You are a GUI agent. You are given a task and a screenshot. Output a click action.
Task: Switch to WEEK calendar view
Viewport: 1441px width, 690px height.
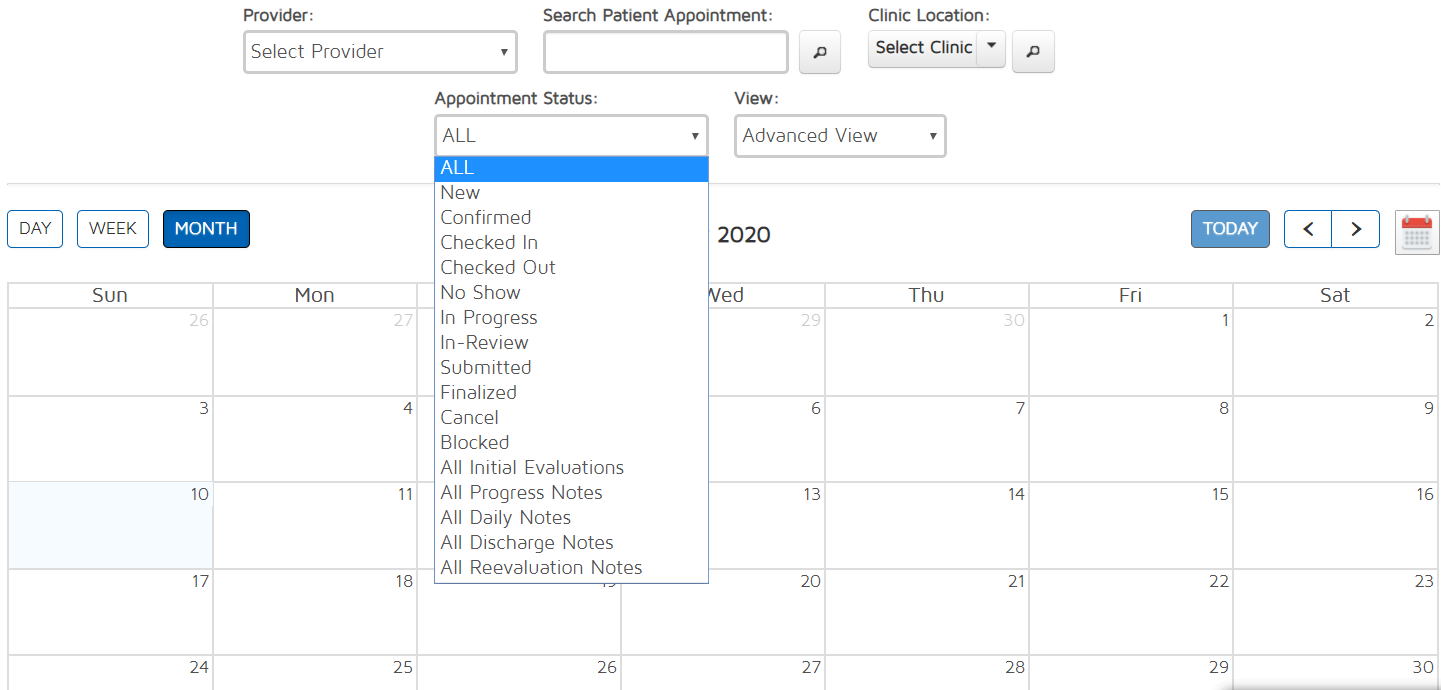pos(113,229)
